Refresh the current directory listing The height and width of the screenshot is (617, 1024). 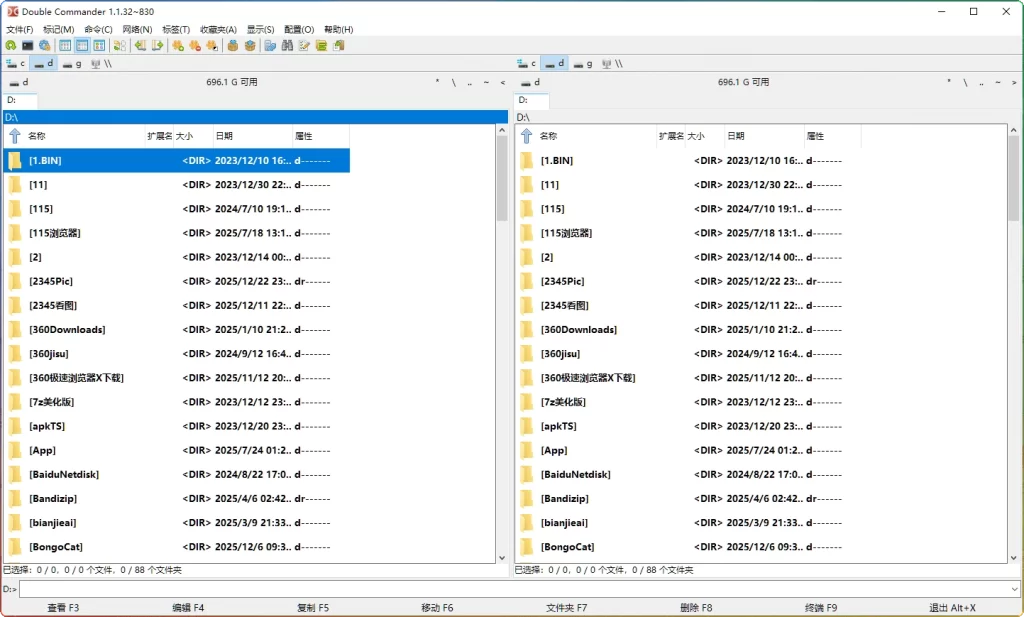pos(11,45)
